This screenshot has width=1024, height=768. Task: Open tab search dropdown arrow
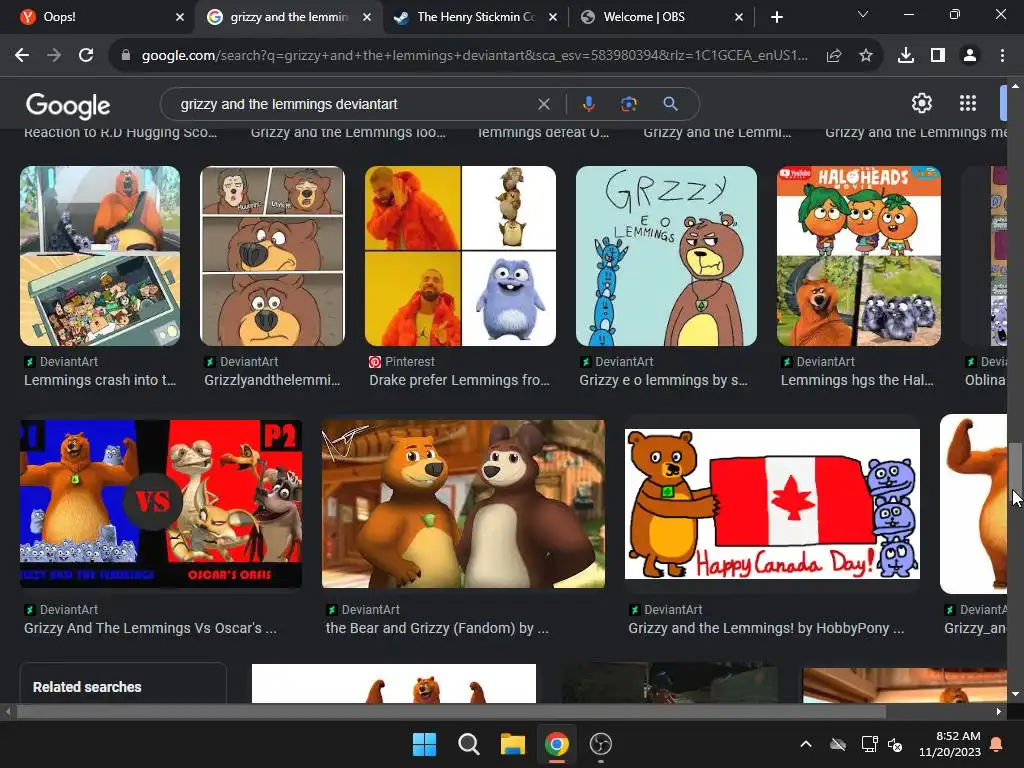click(863, 14)
